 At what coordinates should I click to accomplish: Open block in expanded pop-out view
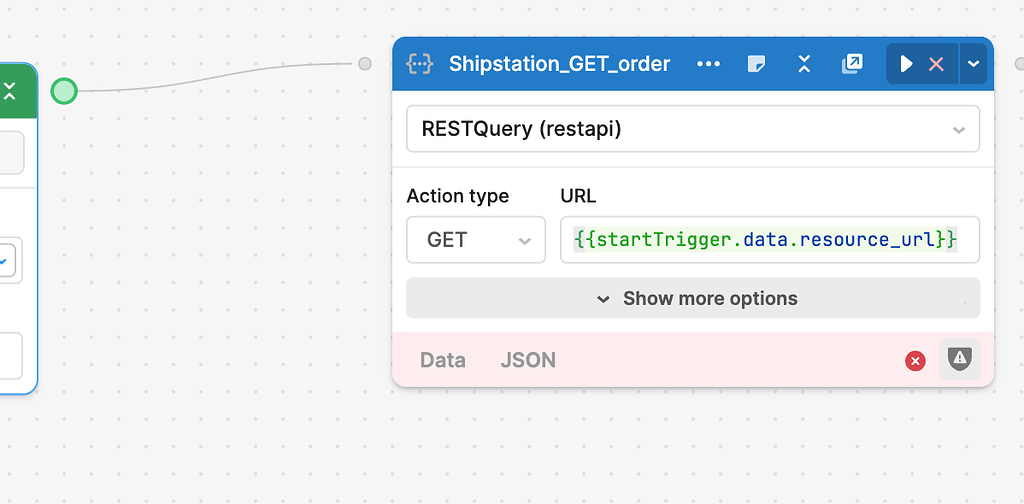852,64
